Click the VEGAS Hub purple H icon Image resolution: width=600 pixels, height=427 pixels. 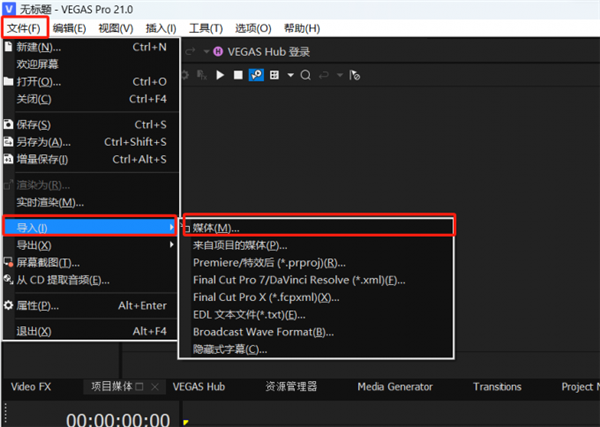[x=218, y=51]
